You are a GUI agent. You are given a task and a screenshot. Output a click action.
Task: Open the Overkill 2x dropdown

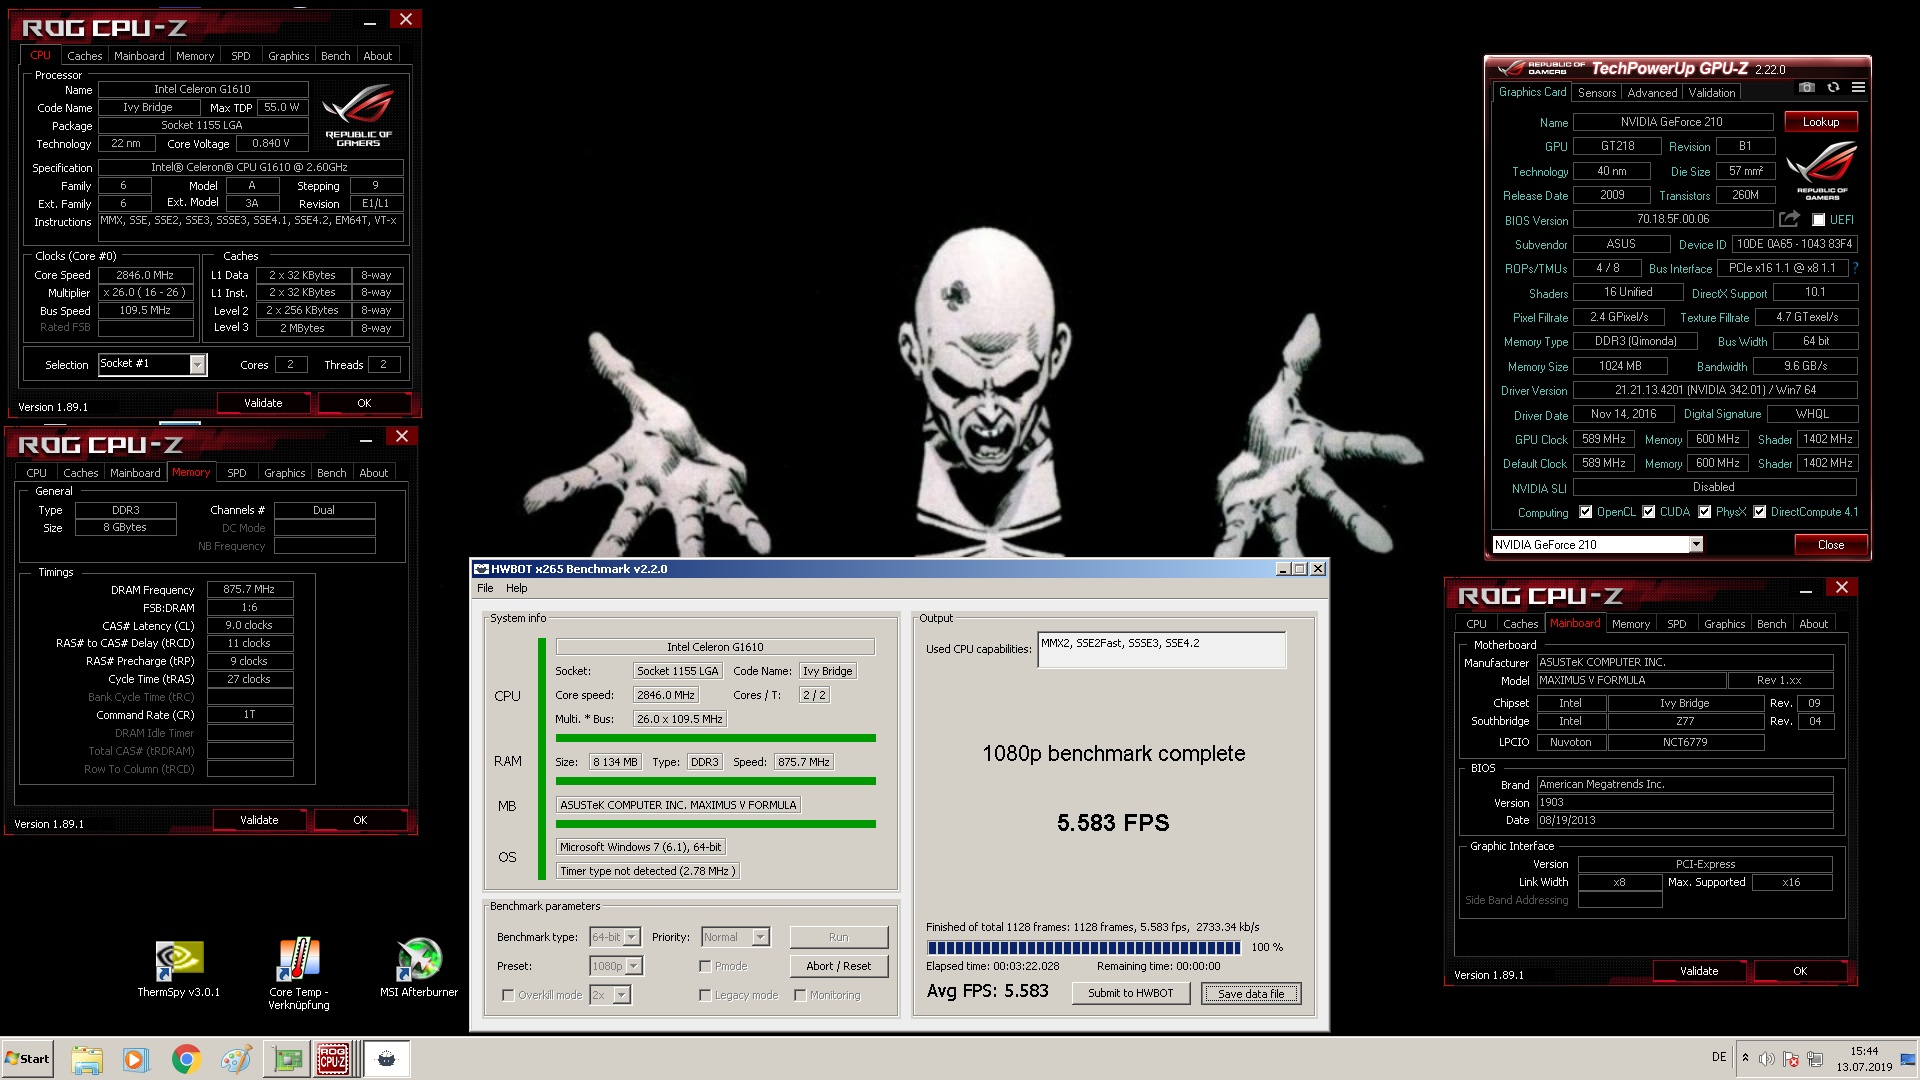point(622,996)
